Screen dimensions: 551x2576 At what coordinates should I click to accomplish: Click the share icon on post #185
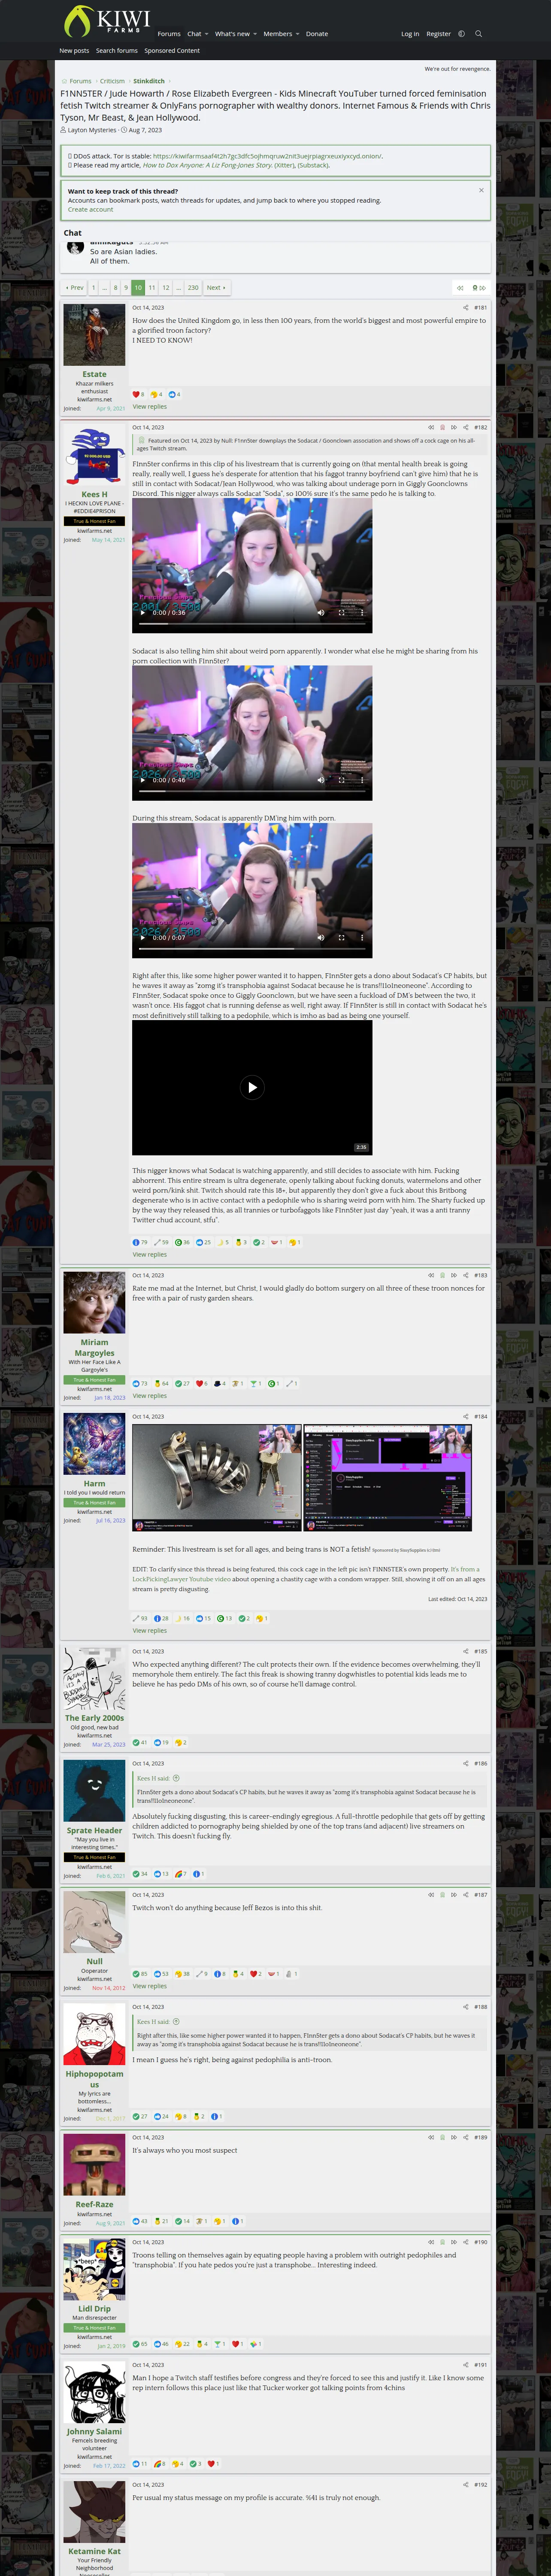[465, 1651]
